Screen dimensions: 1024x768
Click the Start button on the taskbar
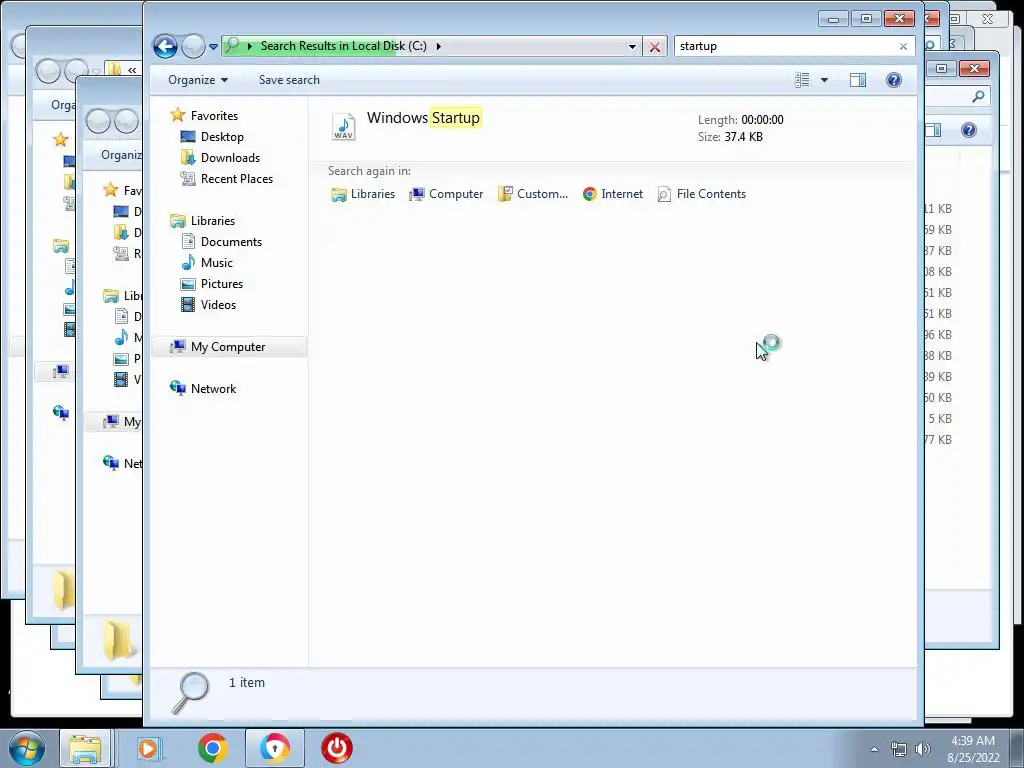pyautogui.click(x=27, y=748)
